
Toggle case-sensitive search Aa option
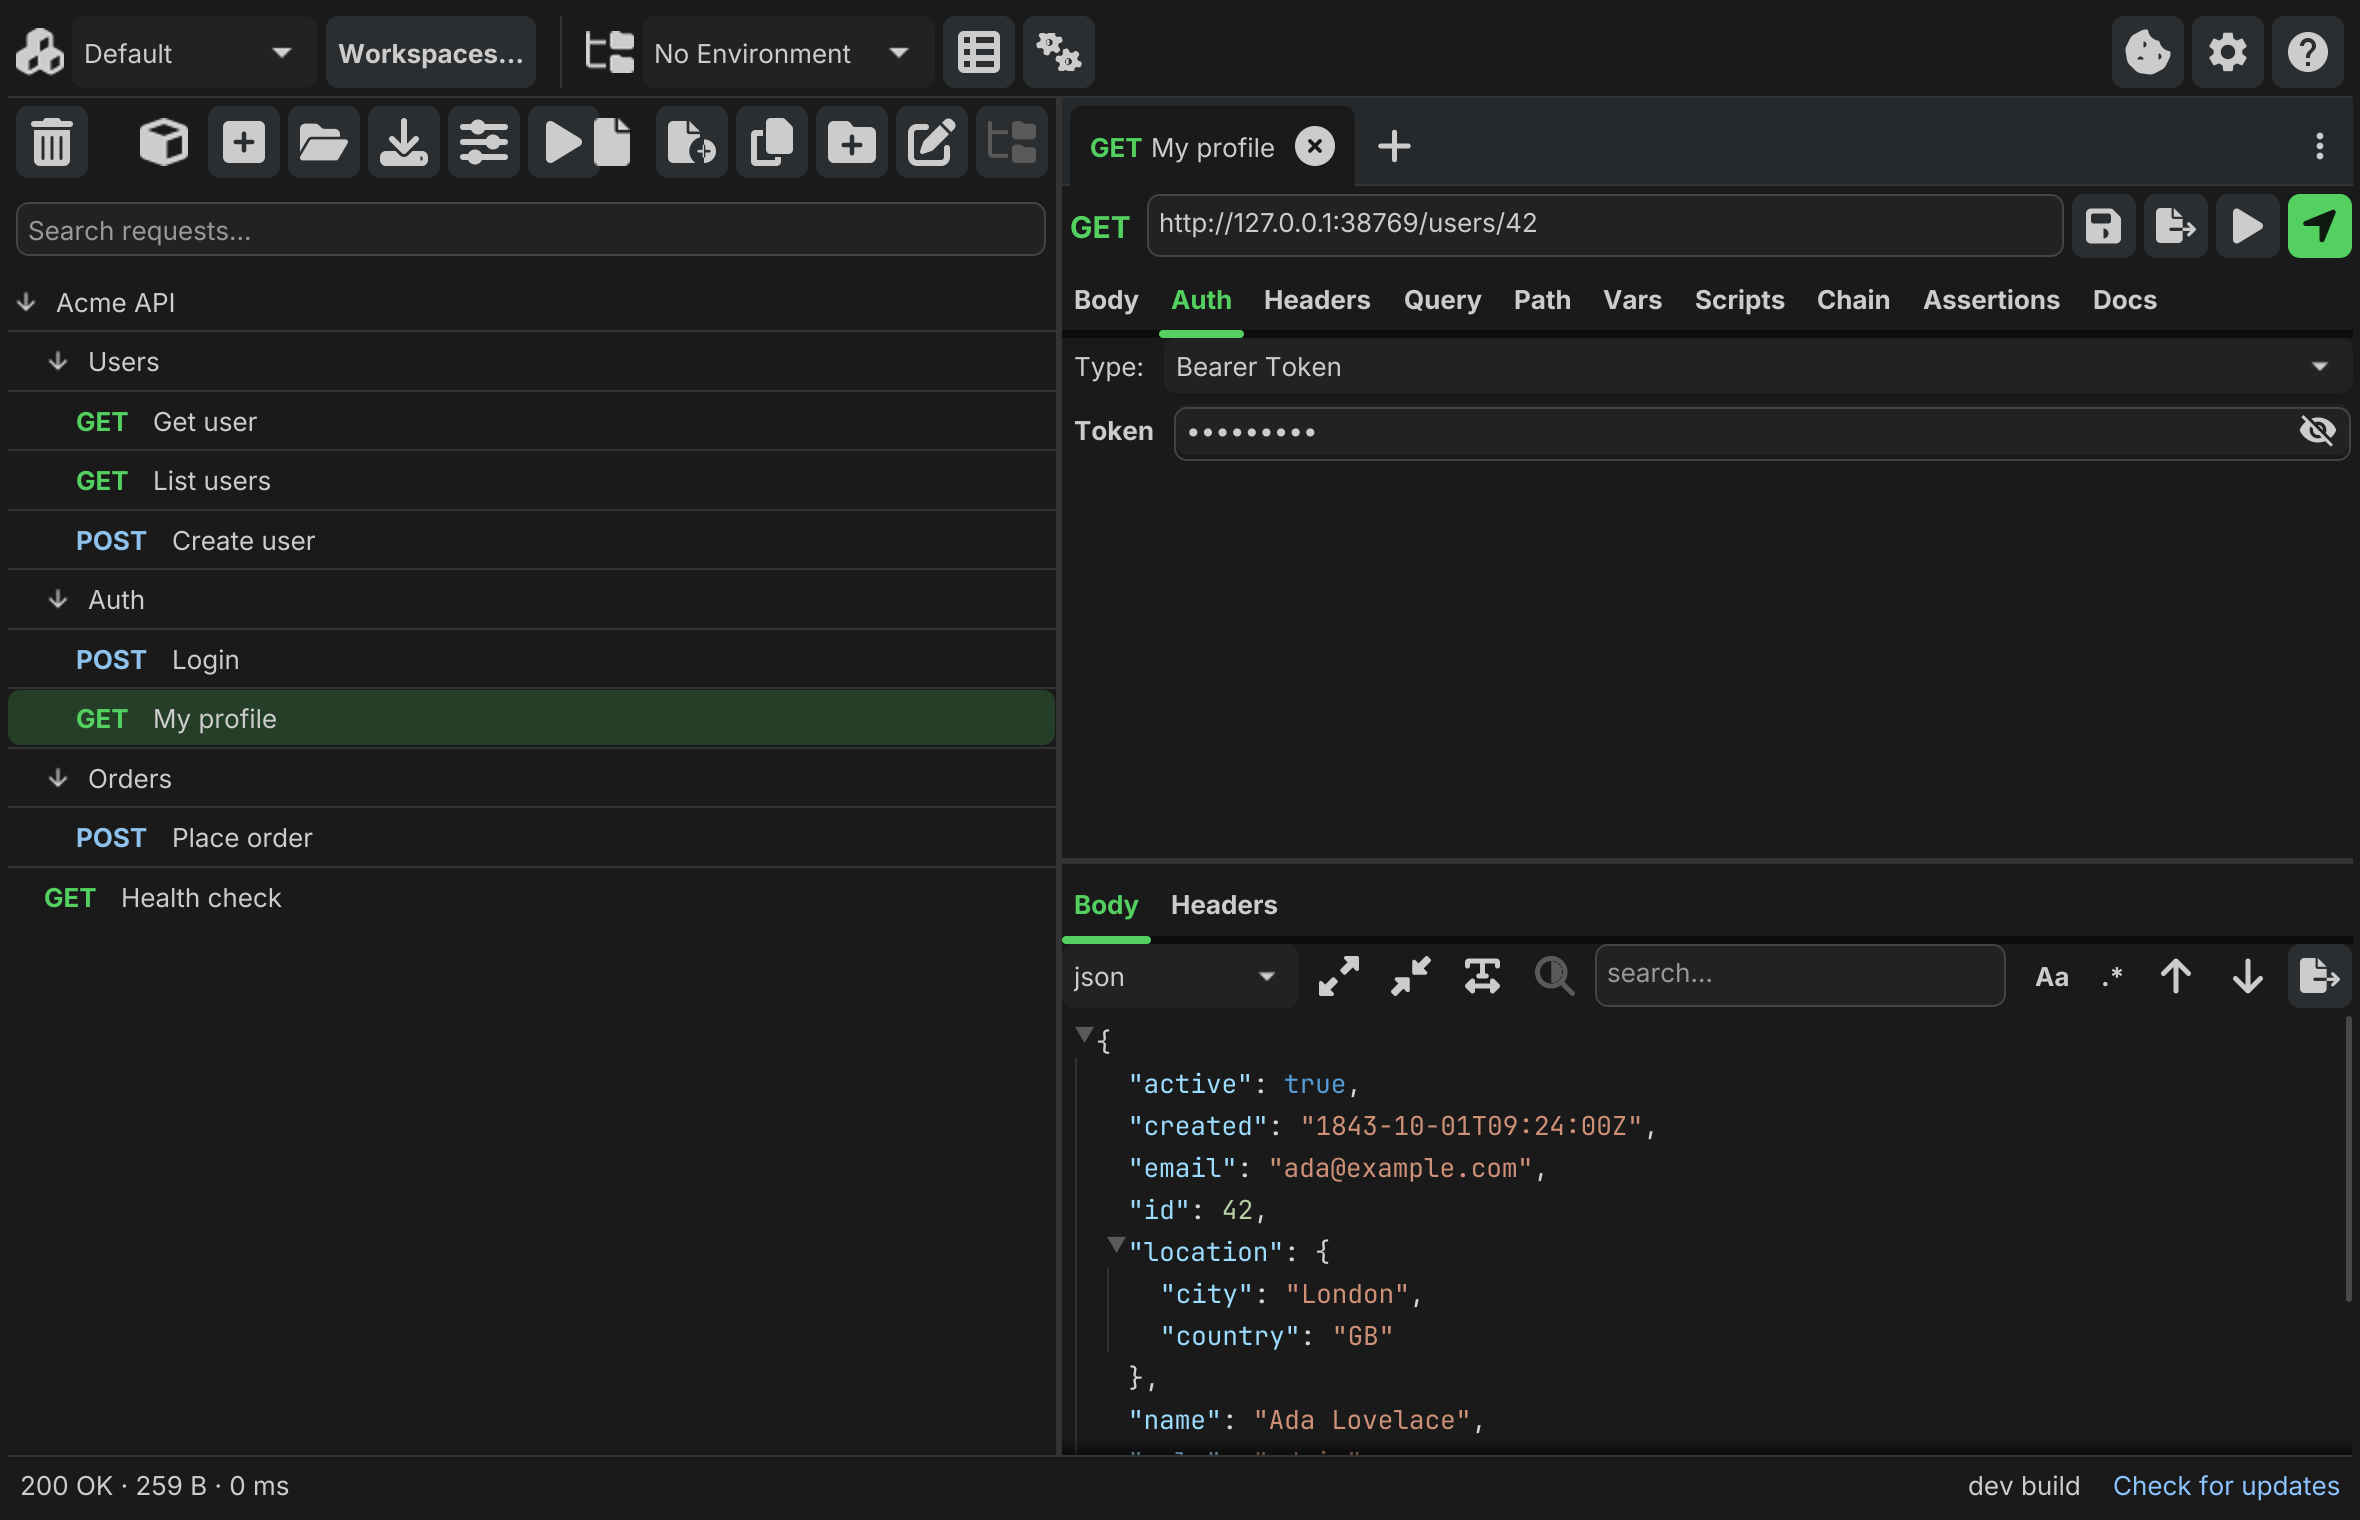[2052, 976]
